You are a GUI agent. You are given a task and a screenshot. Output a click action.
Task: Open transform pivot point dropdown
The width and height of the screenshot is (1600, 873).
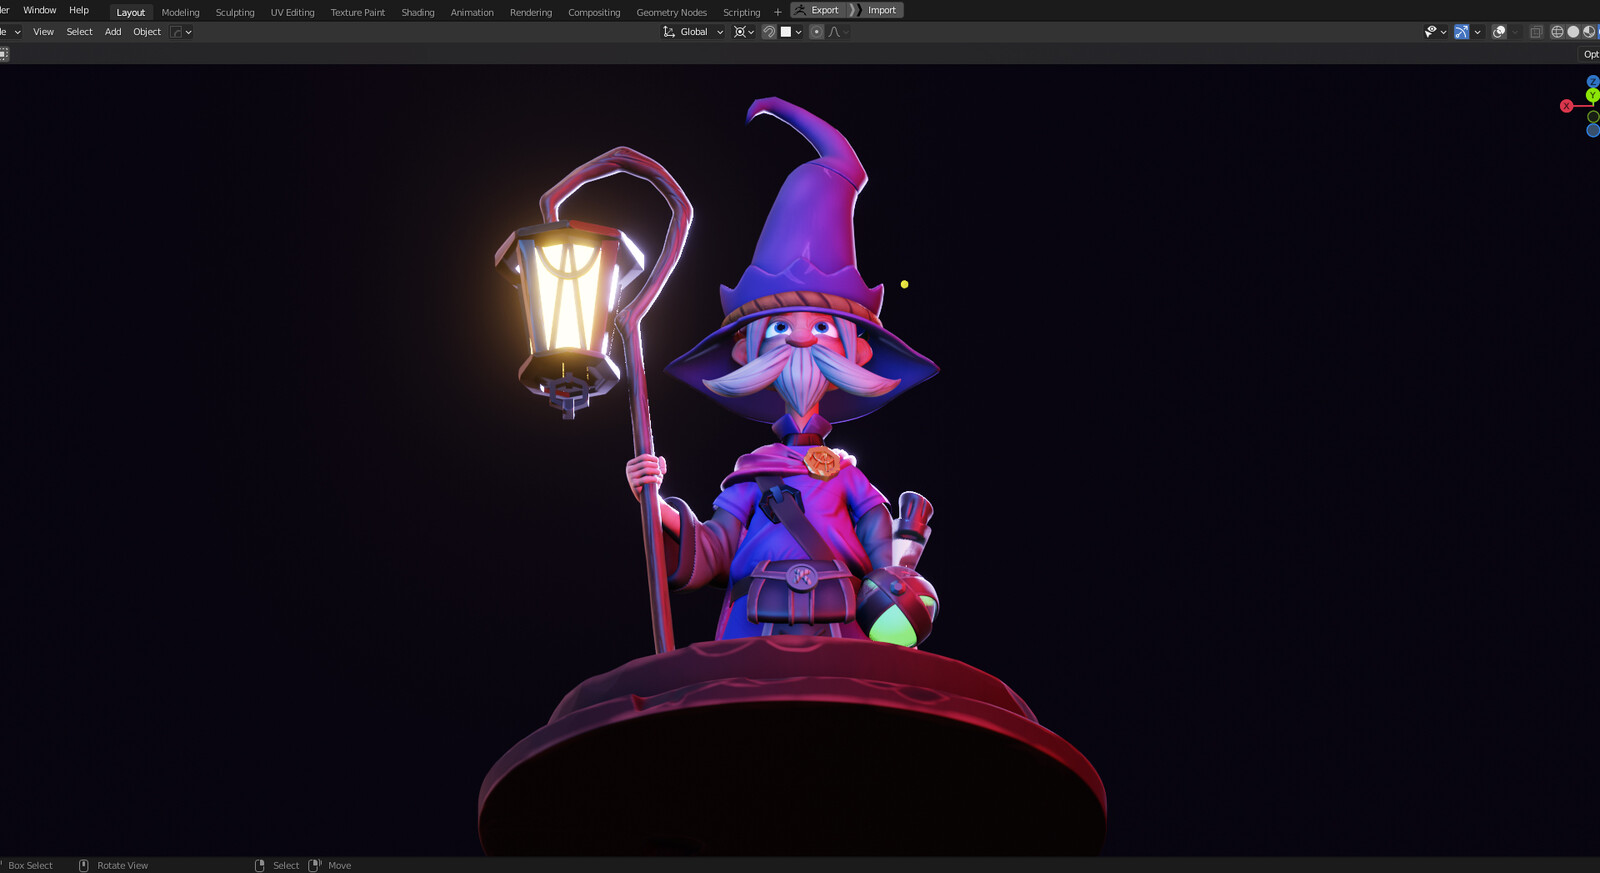tap(743, 32)
